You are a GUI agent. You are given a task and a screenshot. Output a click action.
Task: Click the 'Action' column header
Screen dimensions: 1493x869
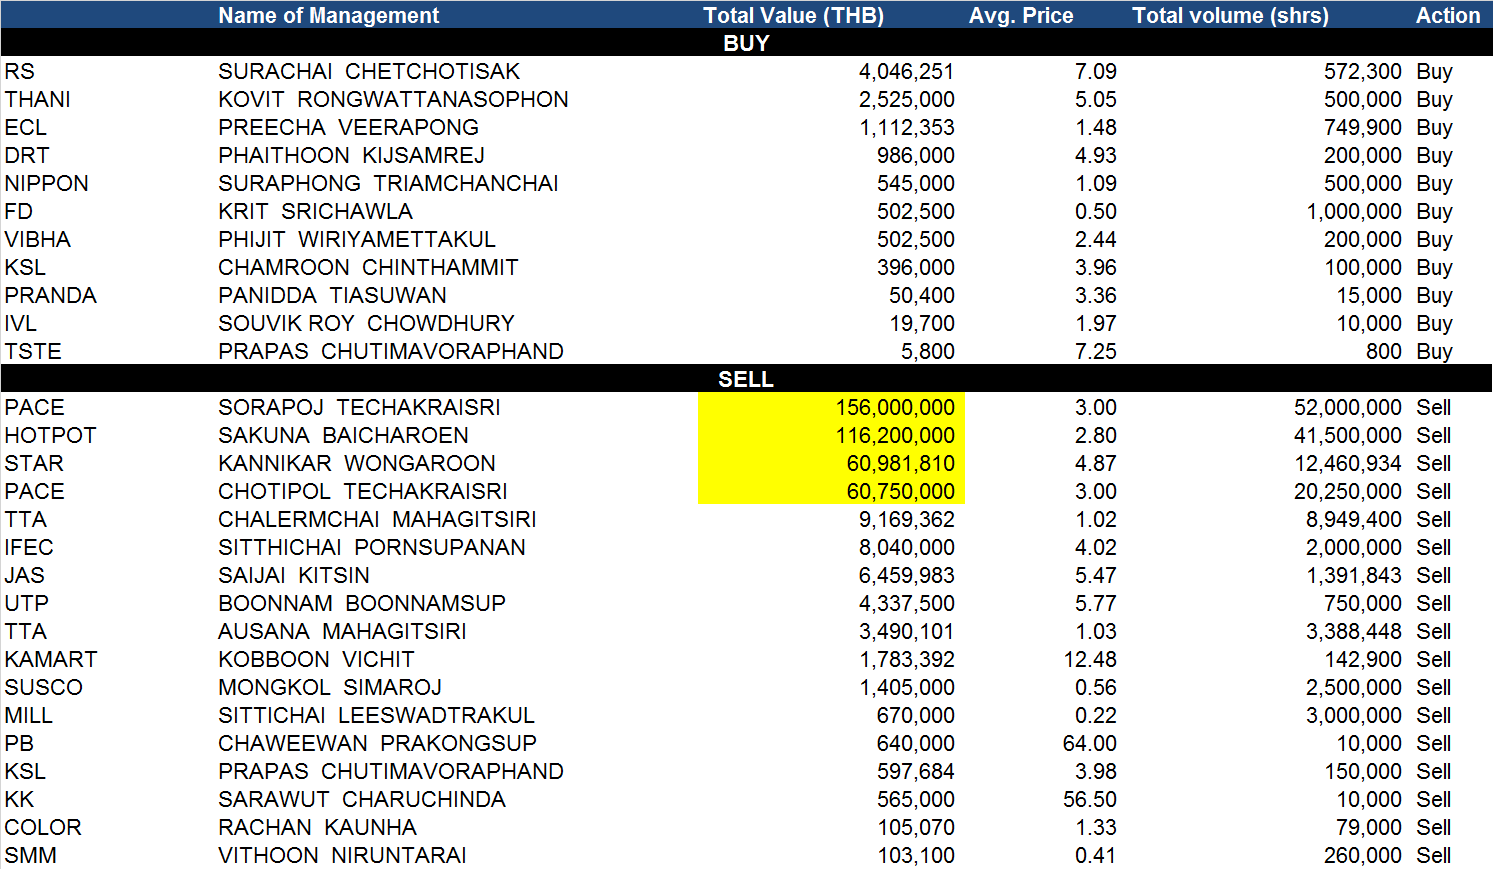click(1447, 15)
